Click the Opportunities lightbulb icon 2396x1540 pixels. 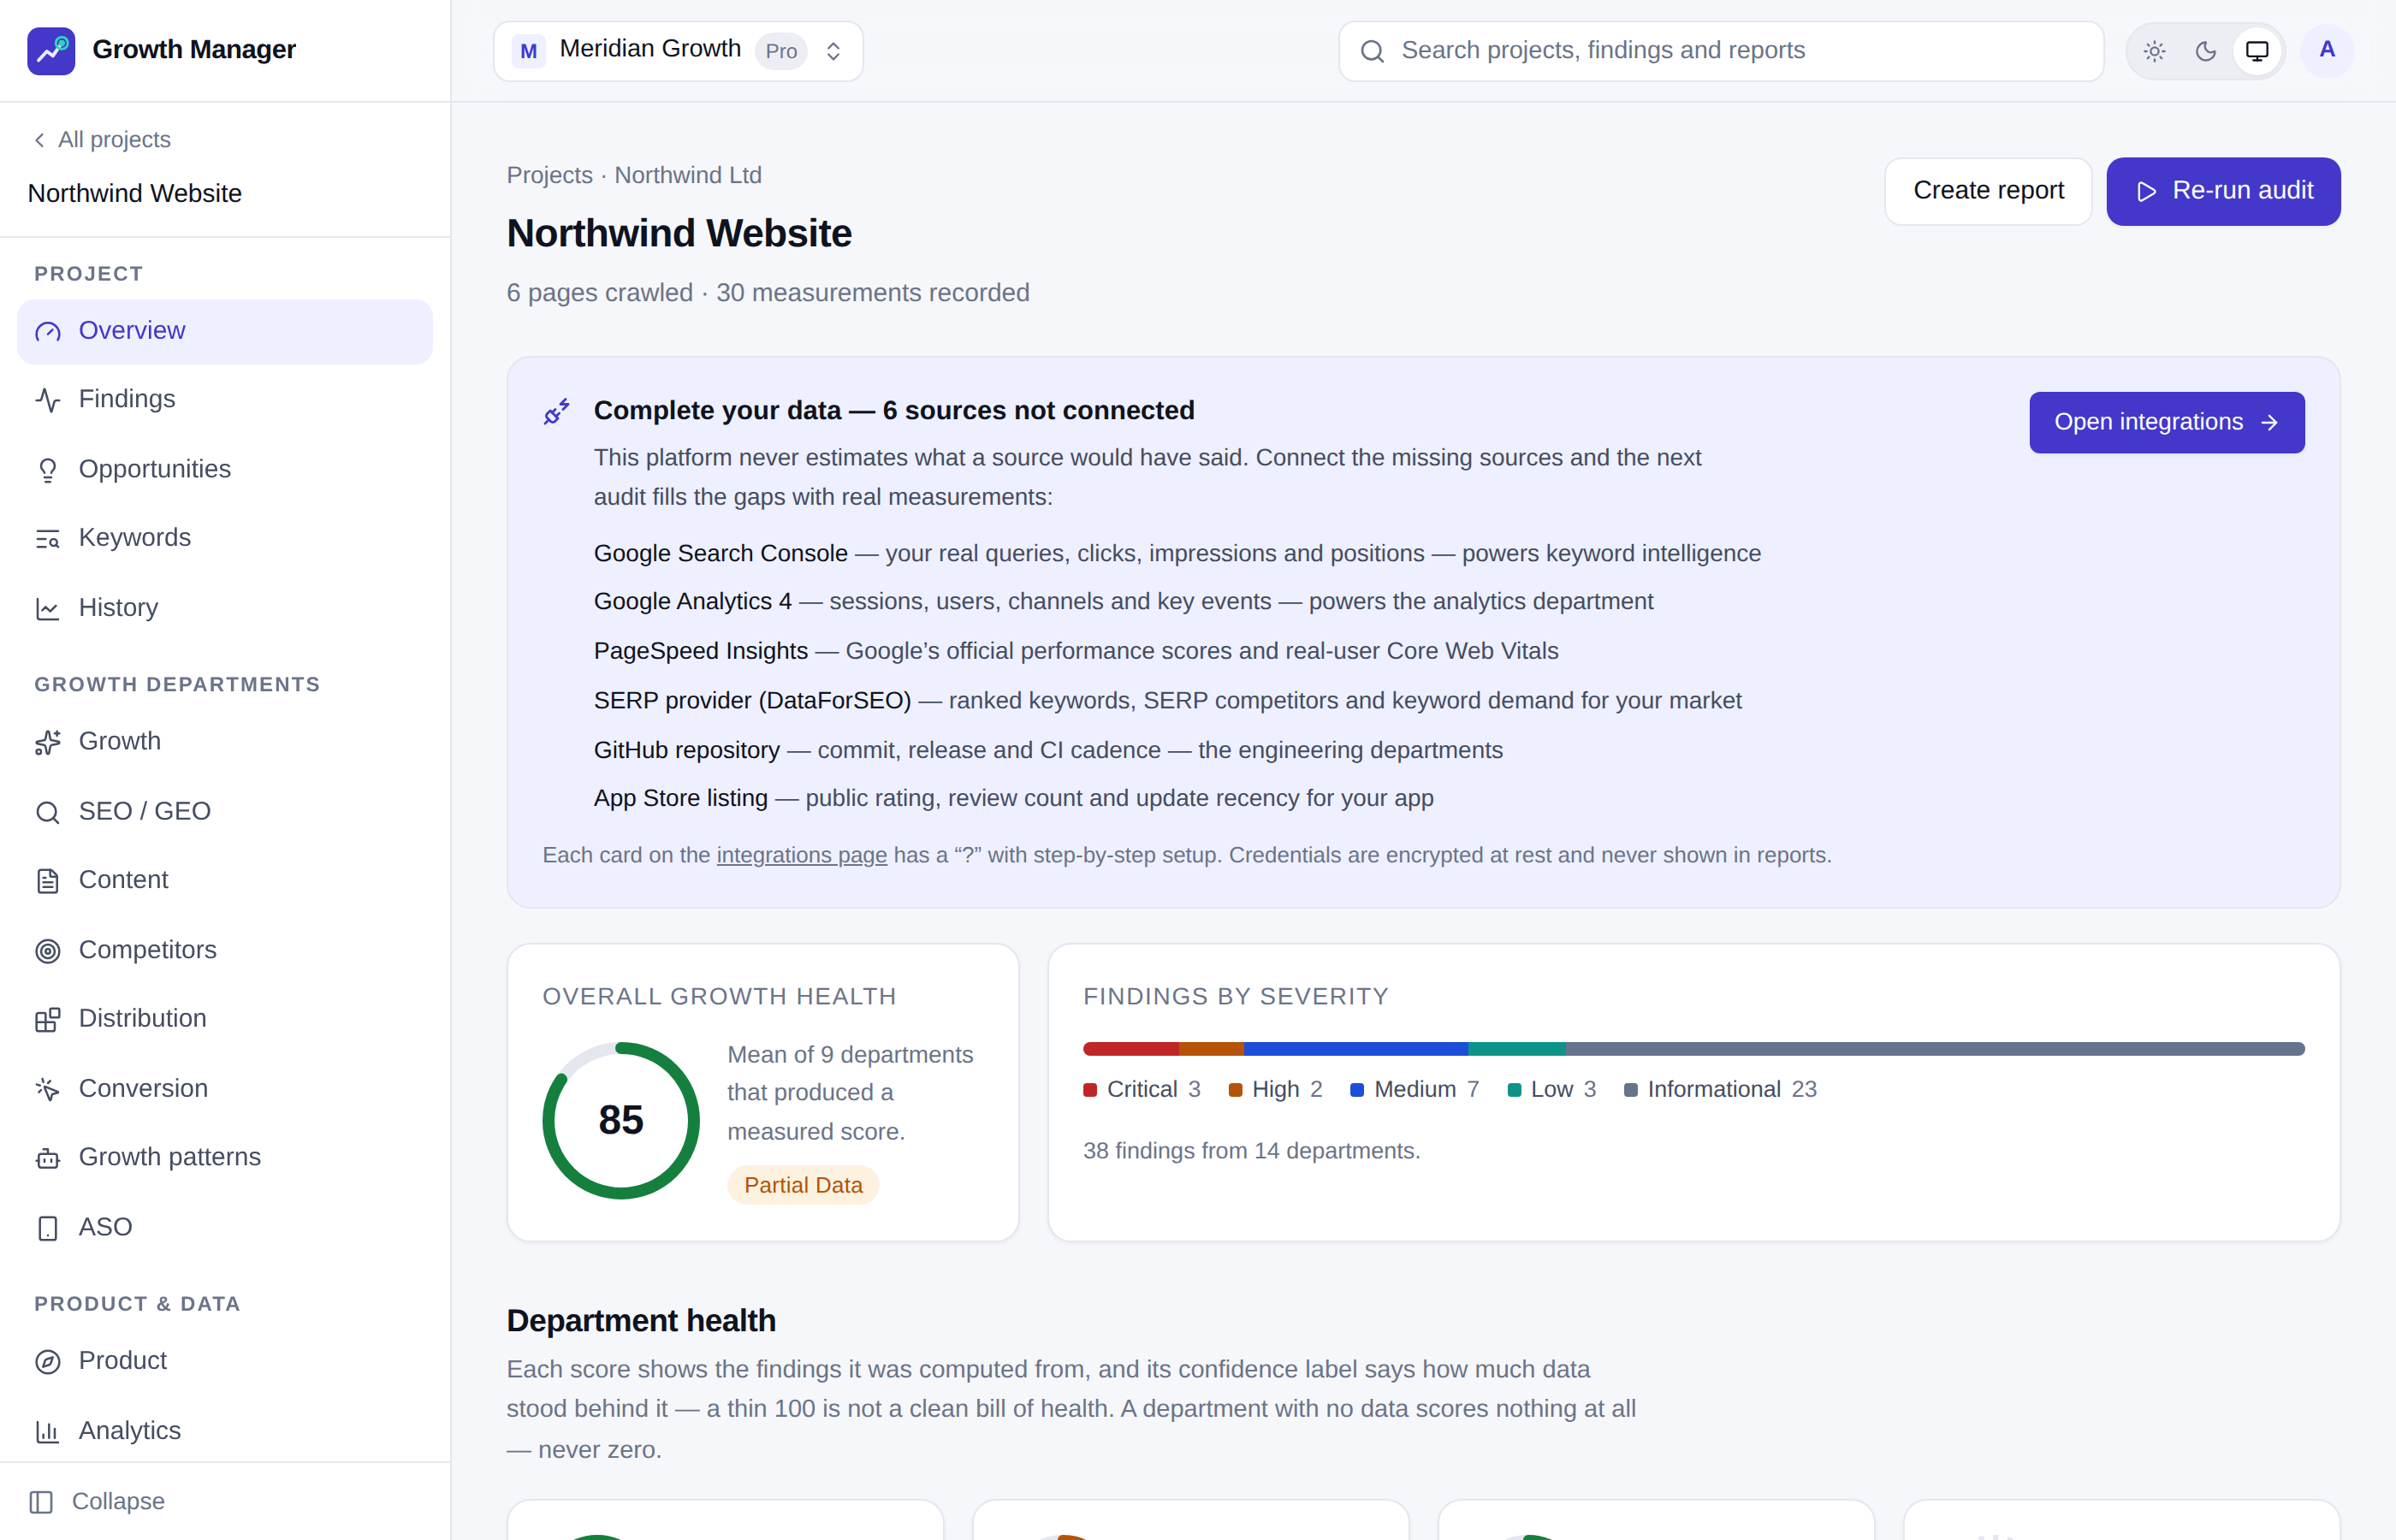pos(48,470)
